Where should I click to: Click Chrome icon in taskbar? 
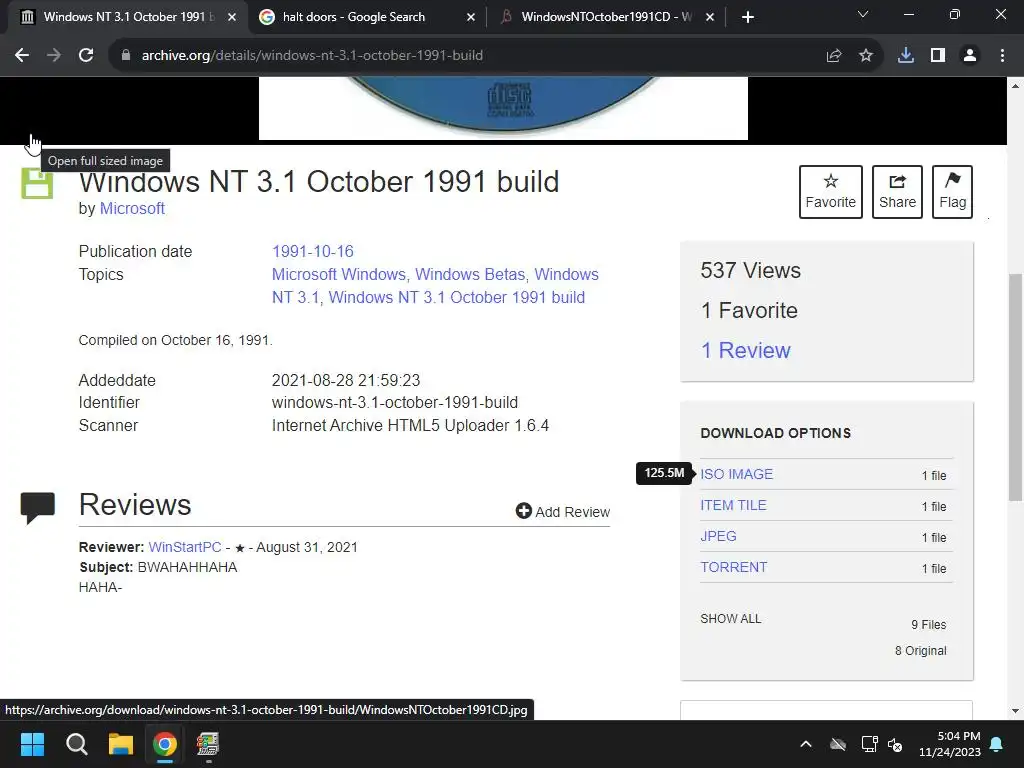point(165,744)
